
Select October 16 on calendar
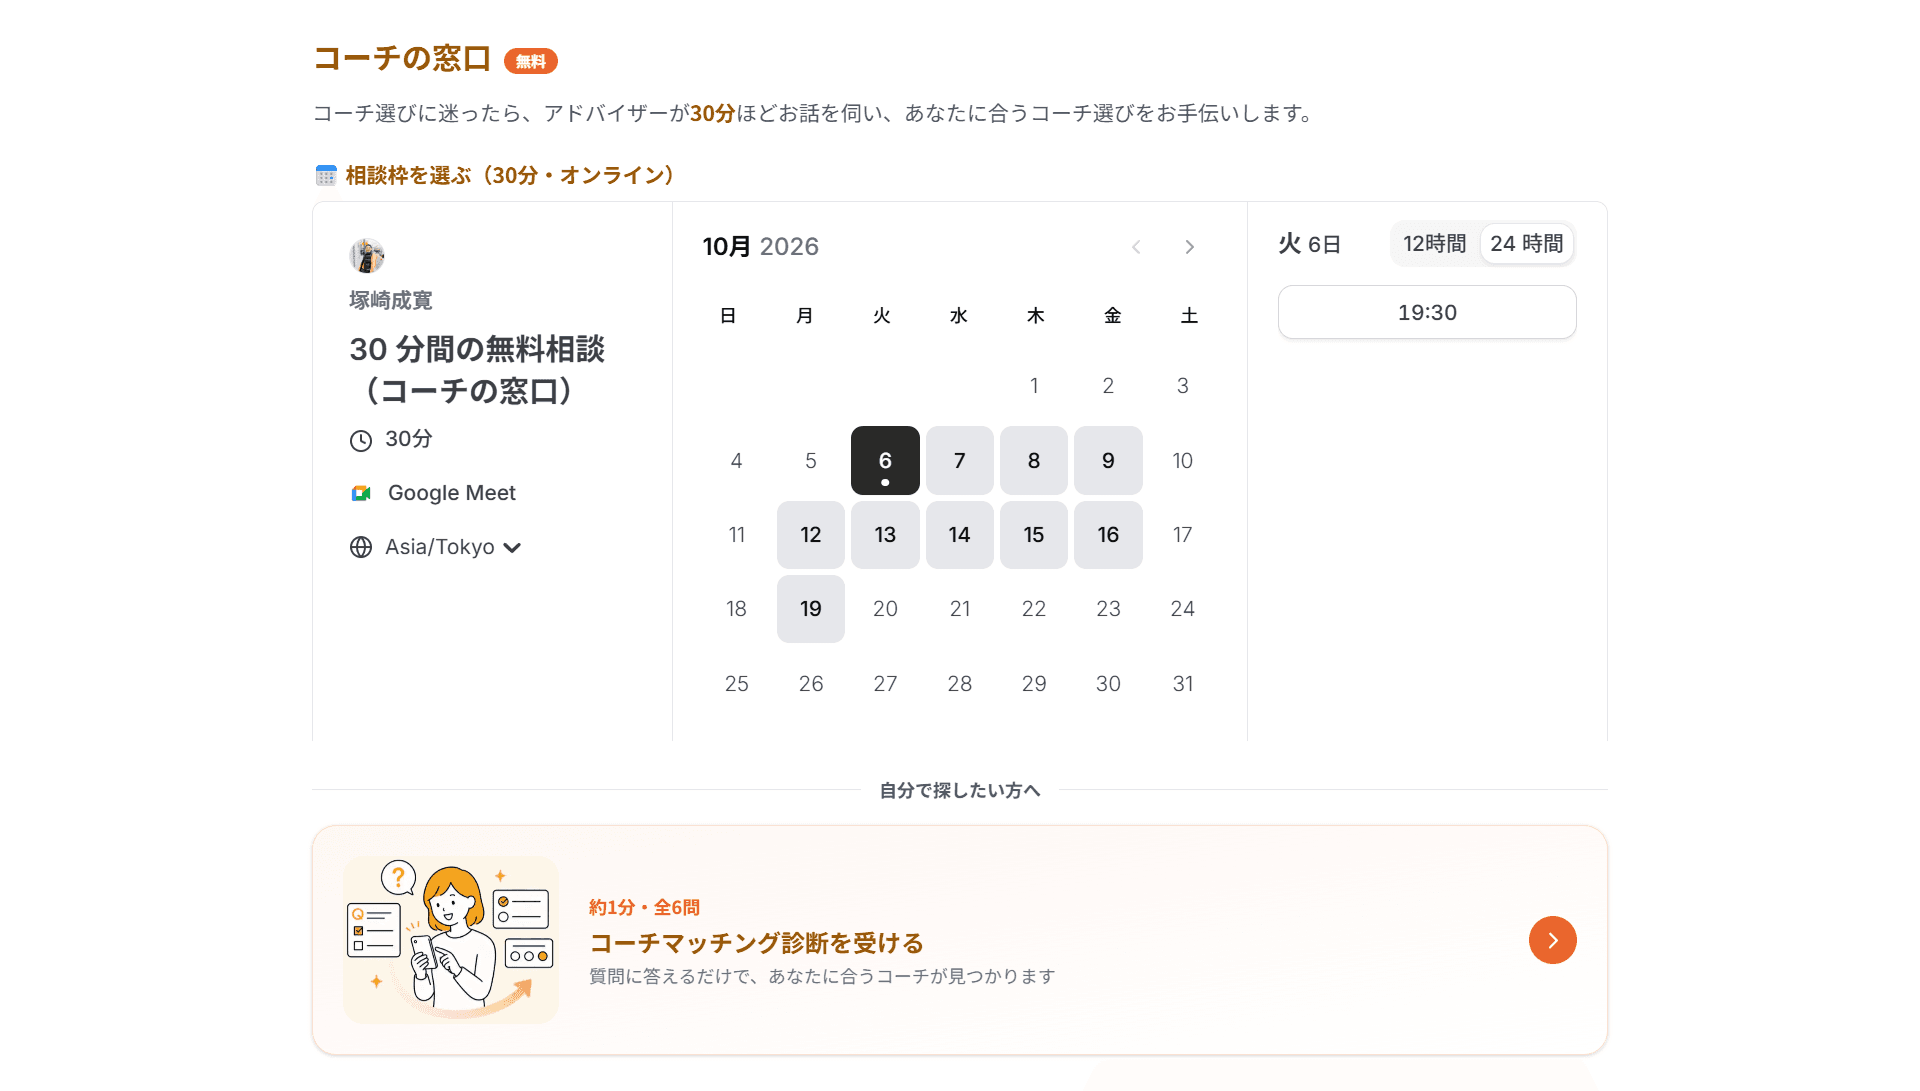1108,535
